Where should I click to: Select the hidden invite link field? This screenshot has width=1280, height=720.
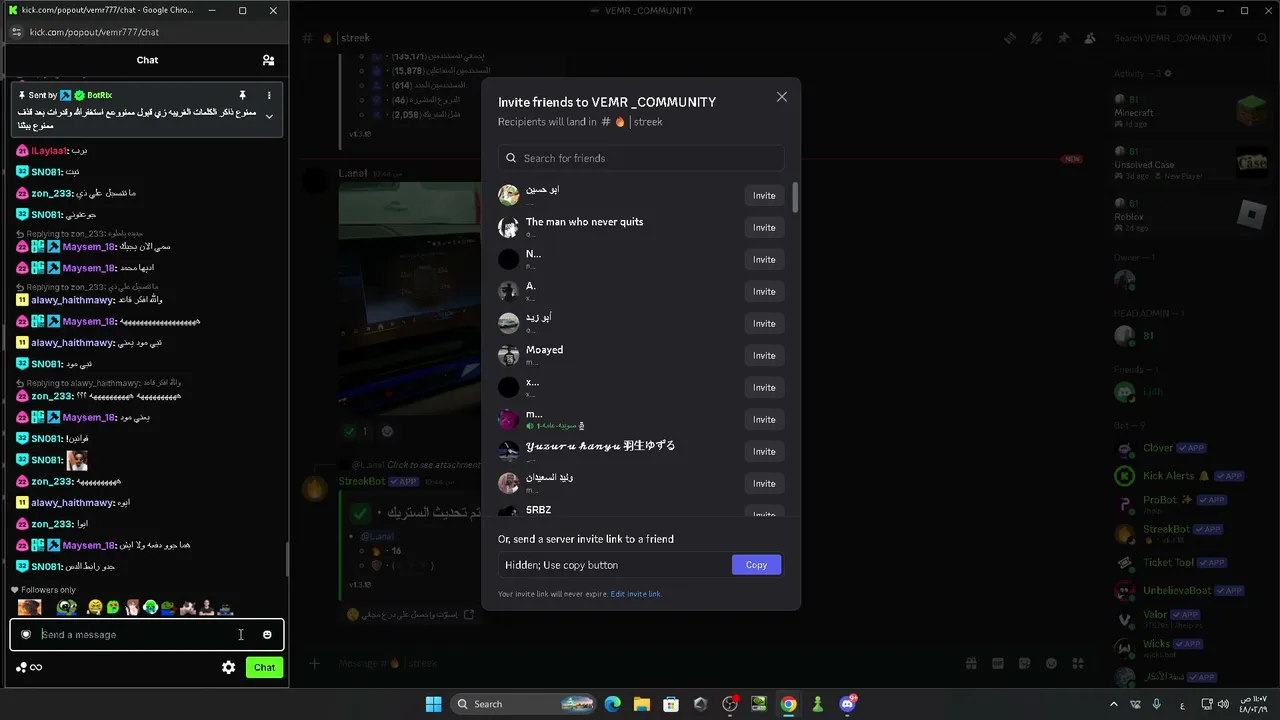pos(615,565)
